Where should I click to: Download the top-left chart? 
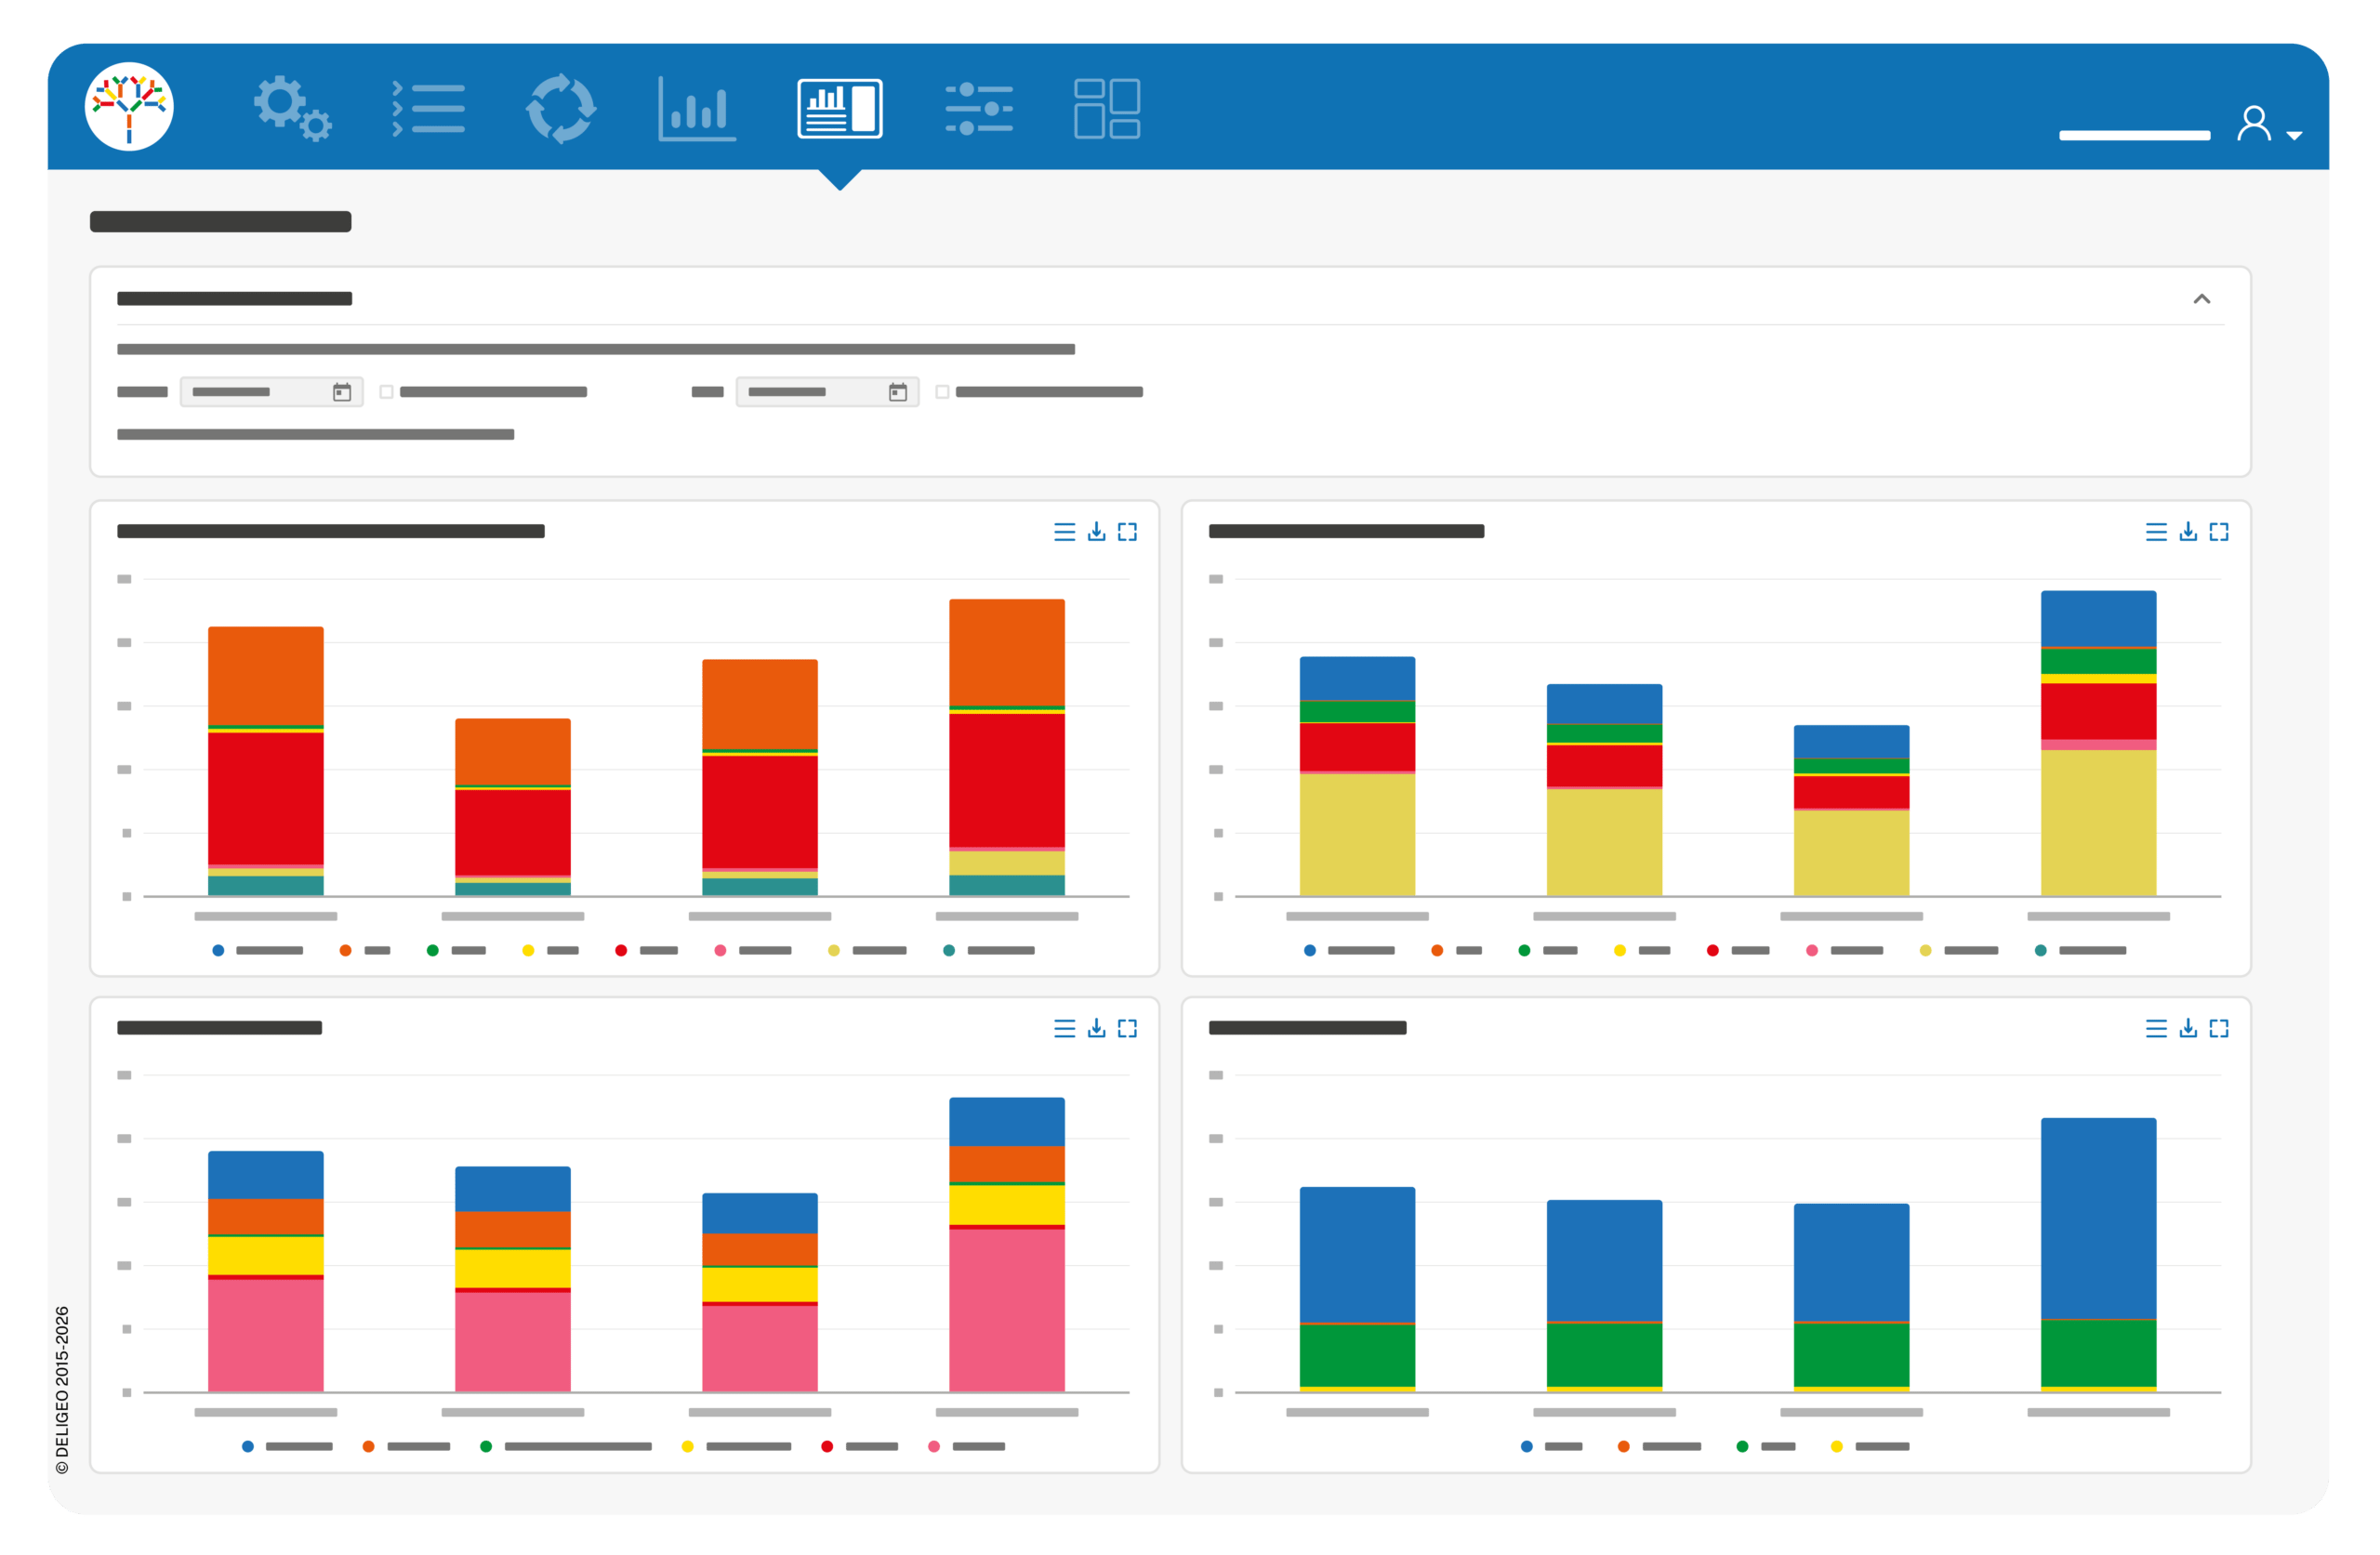tap(1096, 532)
